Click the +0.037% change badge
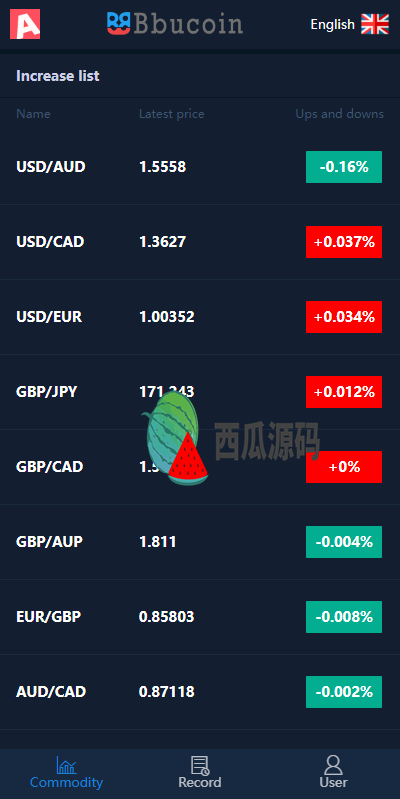 coord(344,242)
